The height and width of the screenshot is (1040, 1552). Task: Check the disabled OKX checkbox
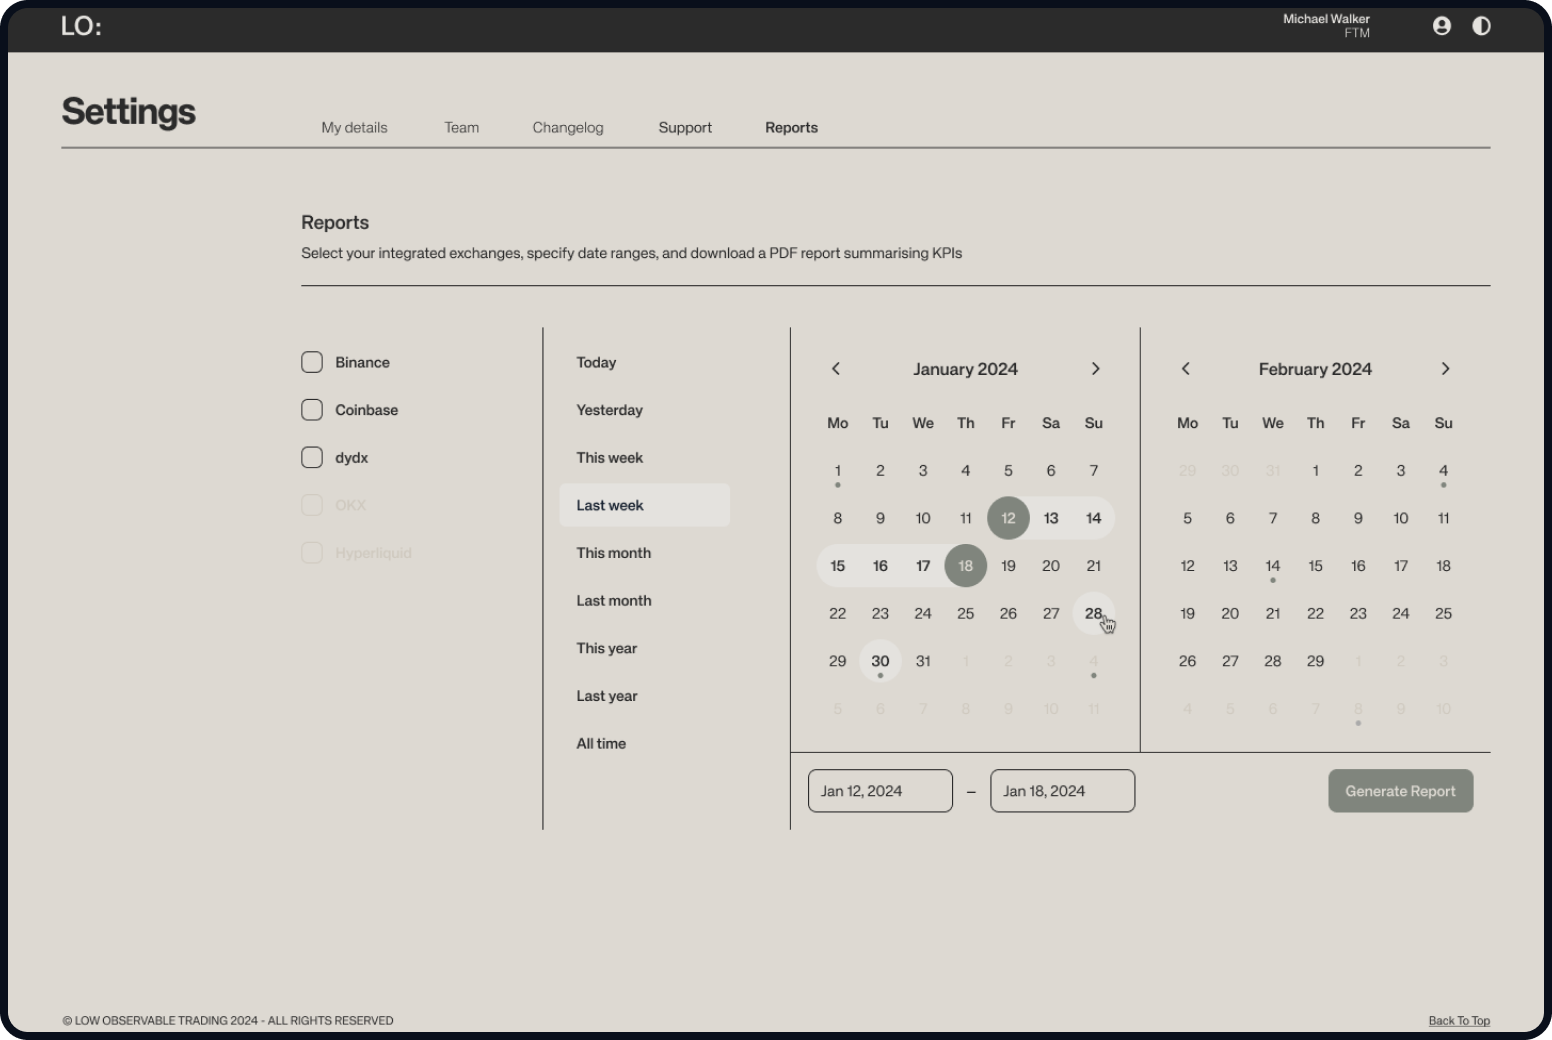[312, 505]
